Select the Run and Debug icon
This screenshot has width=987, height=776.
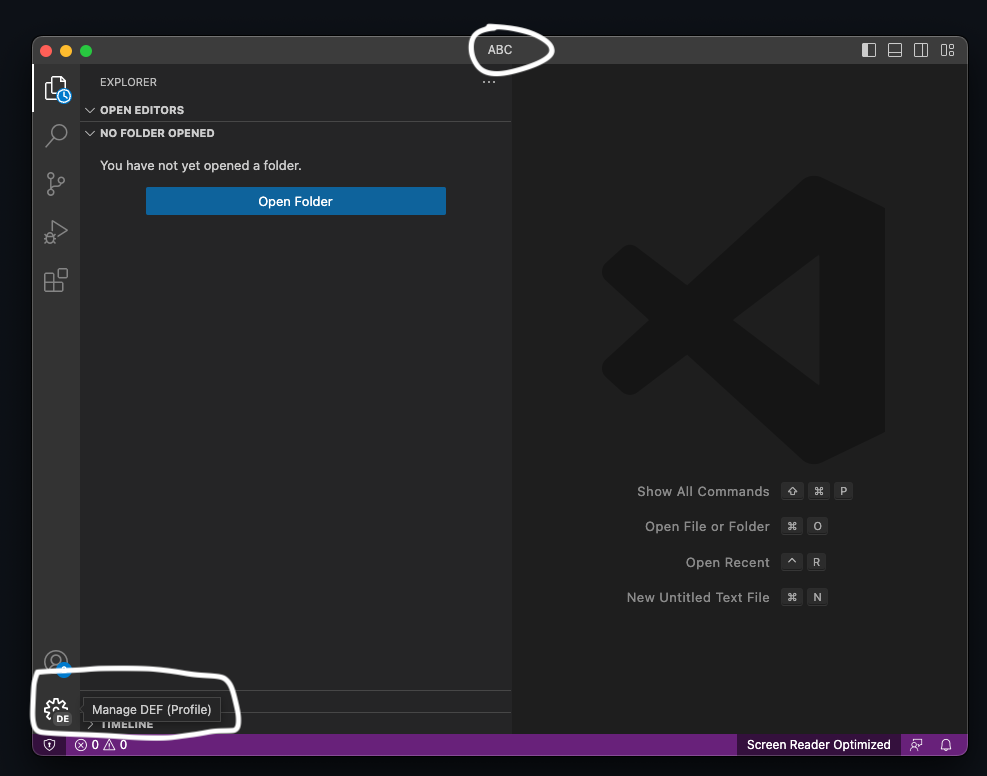(55, 231)
